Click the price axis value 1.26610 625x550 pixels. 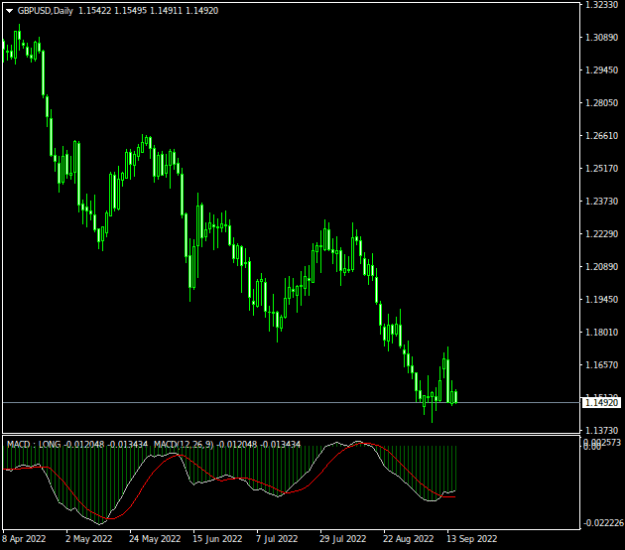coord(601,136)
